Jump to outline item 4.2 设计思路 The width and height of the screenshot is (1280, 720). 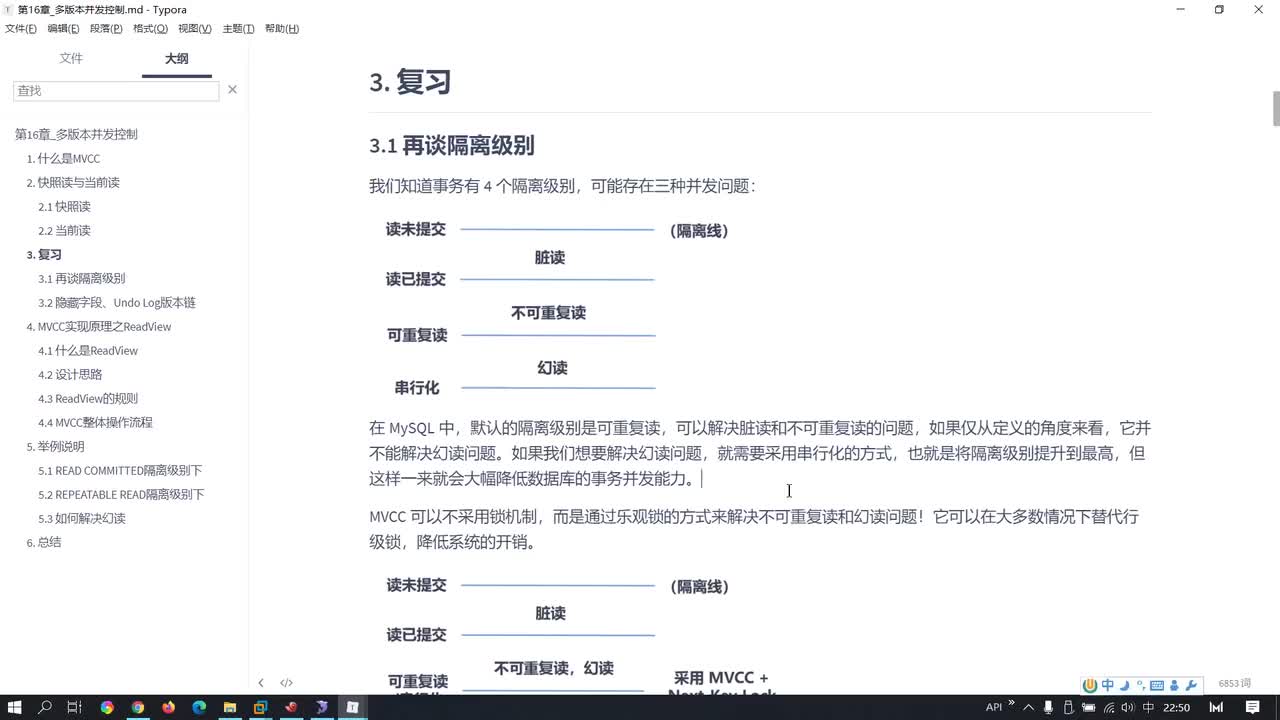point(70,374)
